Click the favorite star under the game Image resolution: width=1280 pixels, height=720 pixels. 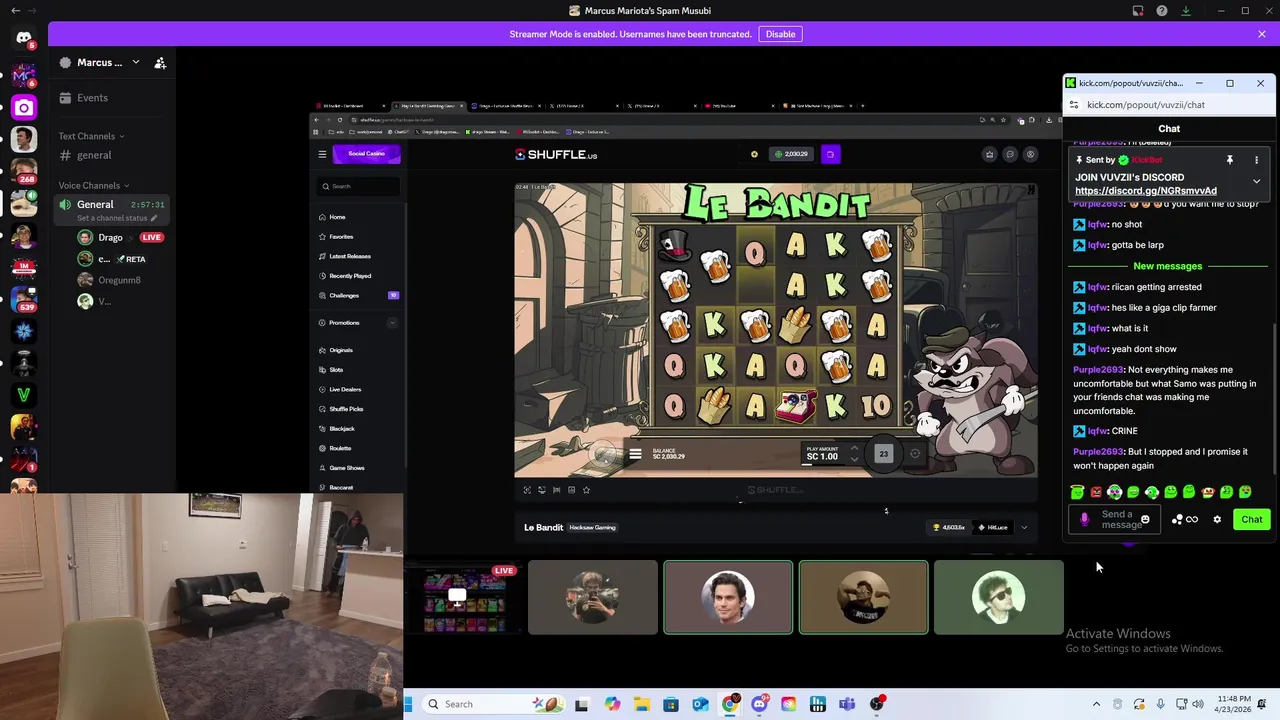[x=586, y=490]
